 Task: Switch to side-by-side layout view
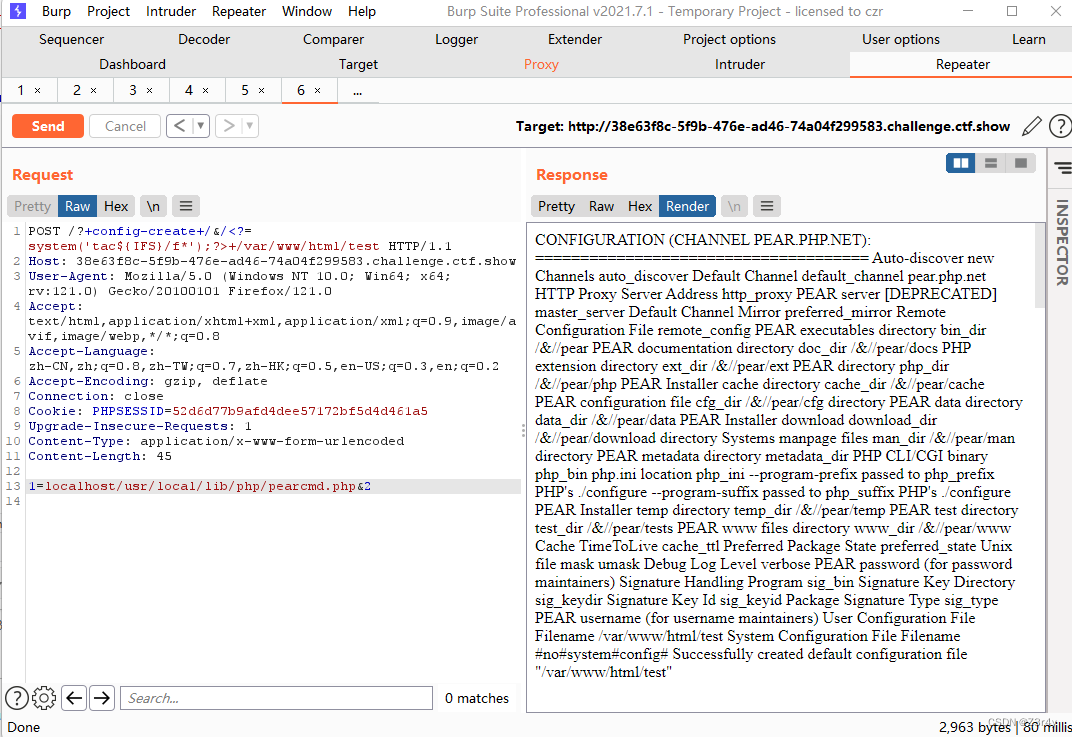[961, 163]
